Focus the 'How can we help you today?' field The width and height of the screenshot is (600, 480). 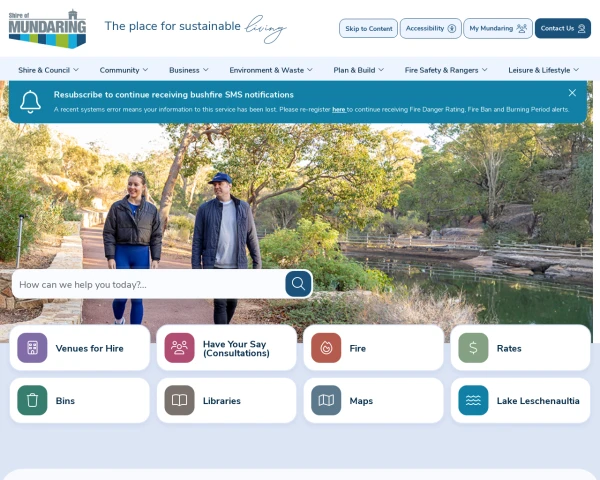click(x=149, y=284)
